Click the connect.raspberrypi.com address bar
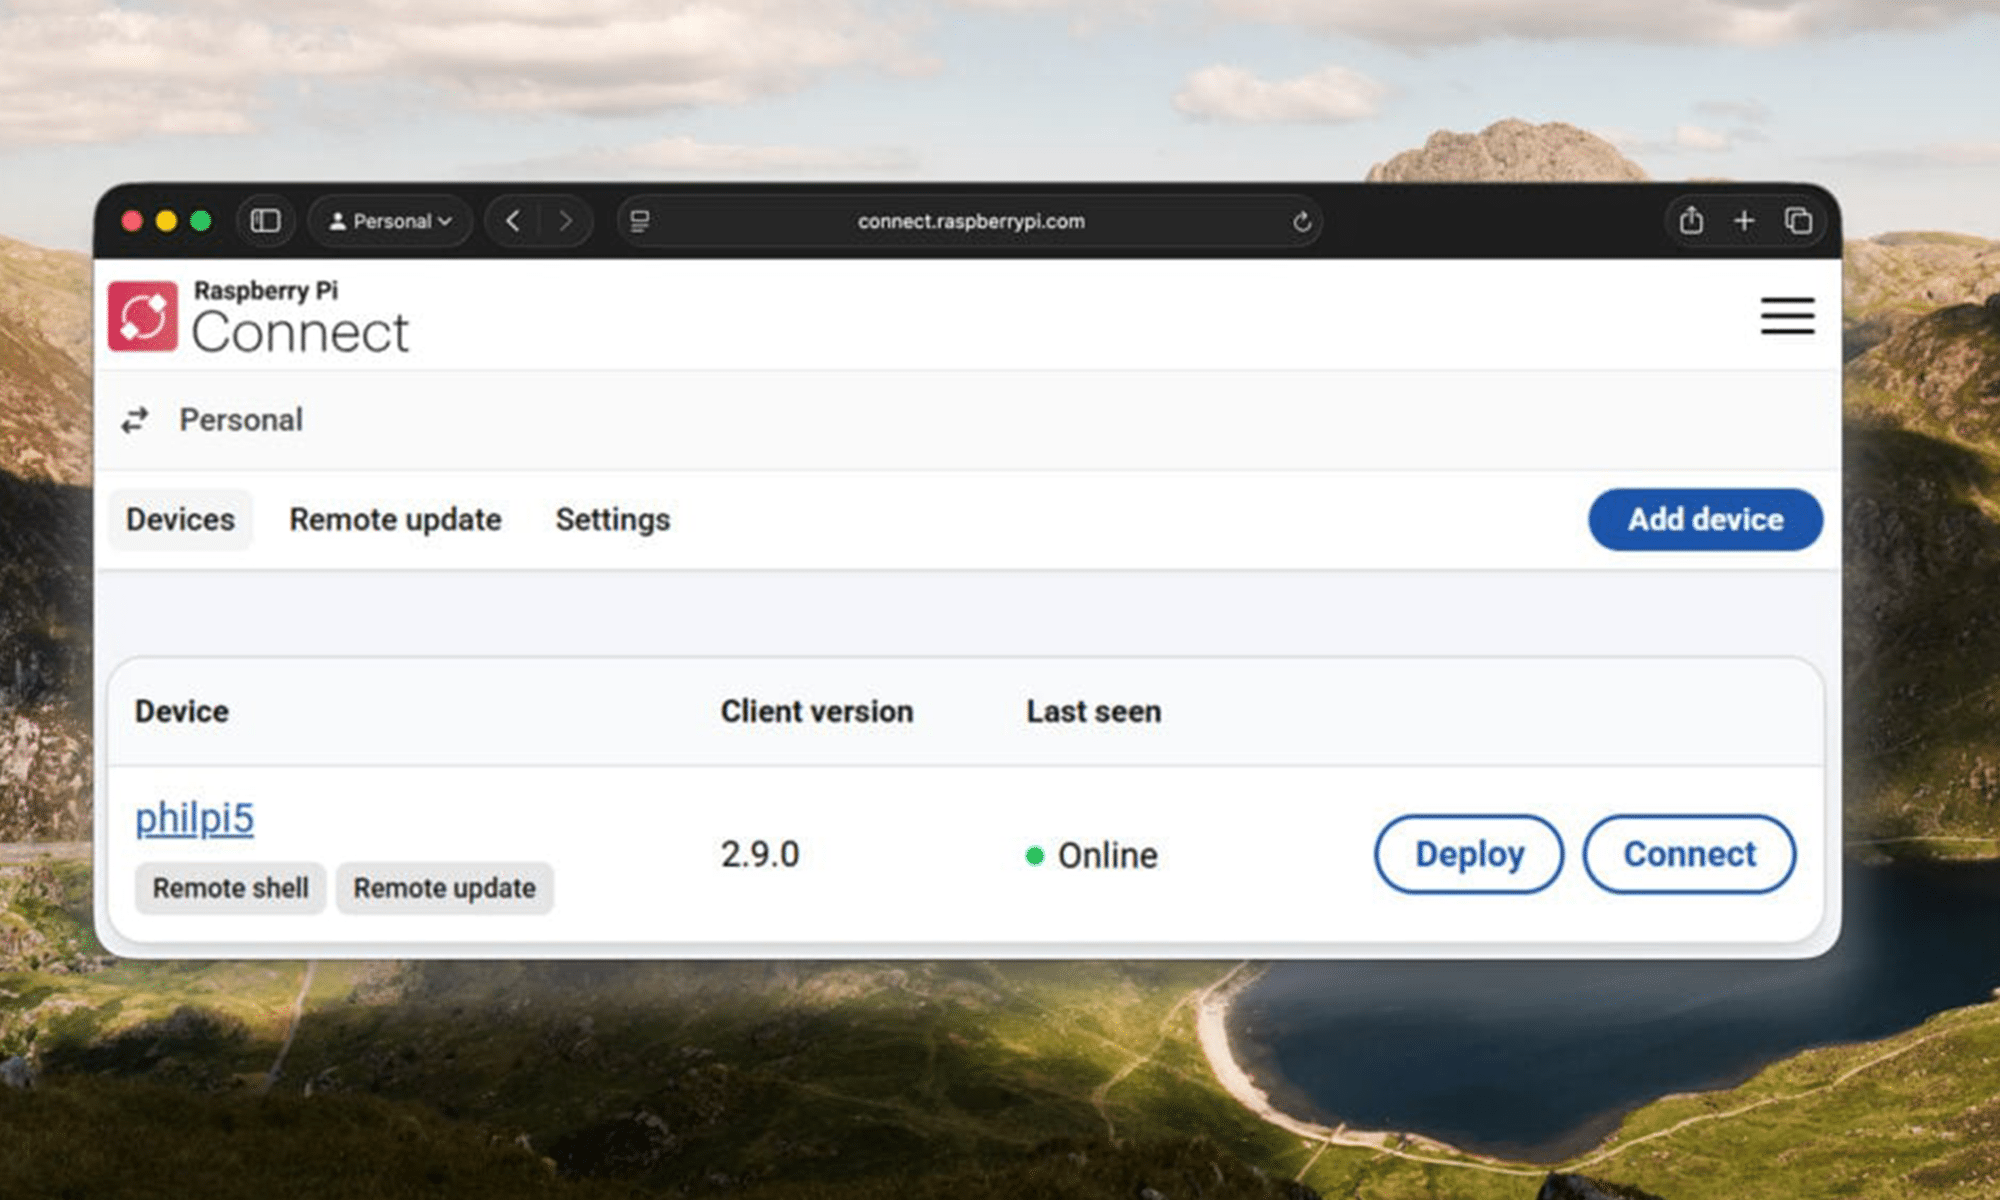Viewport: 2000px width, 1200px height. point(971,221)
